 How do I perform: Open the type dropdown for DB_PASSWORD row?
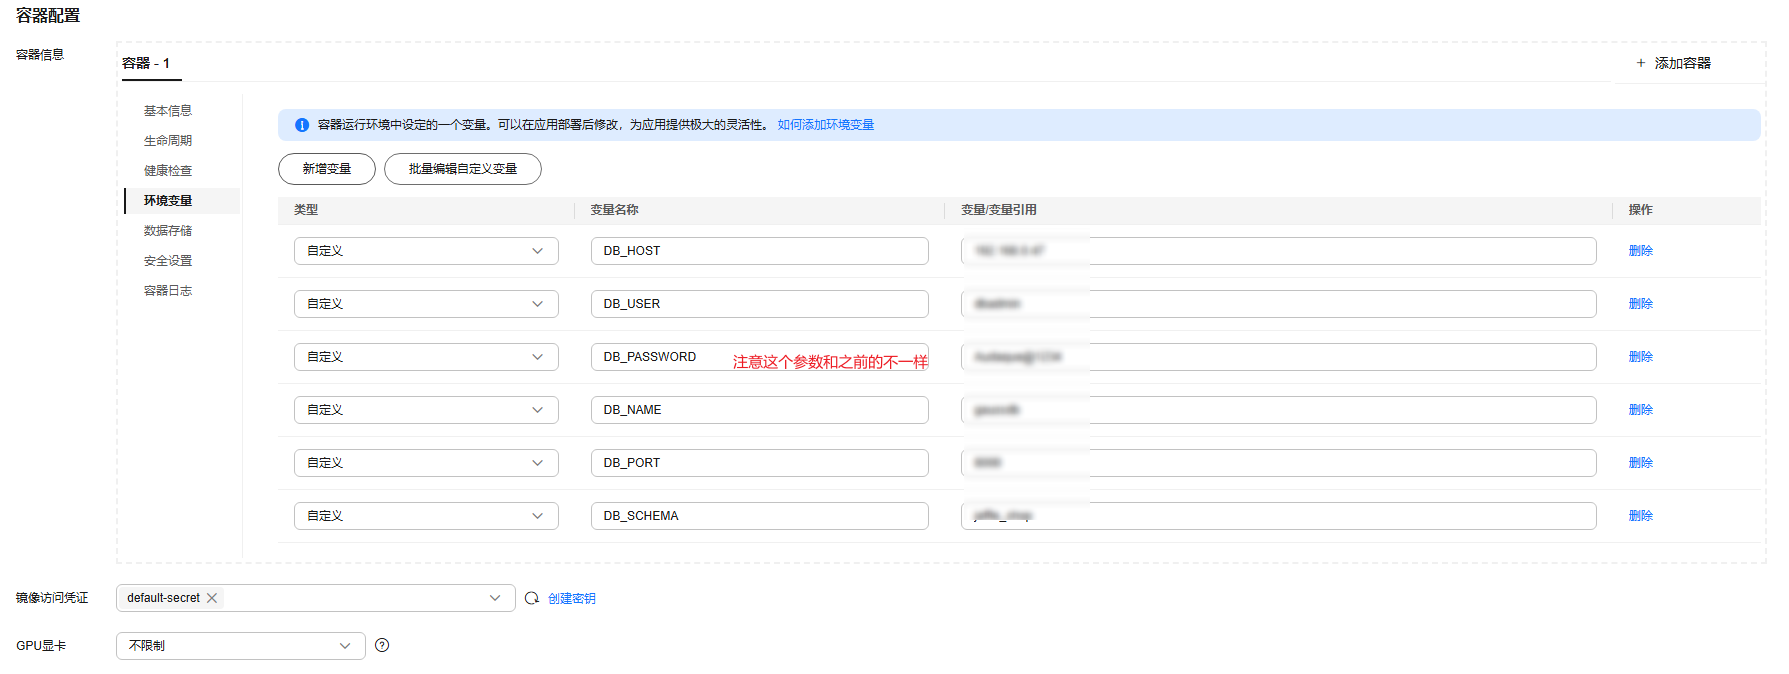(537, 357)
